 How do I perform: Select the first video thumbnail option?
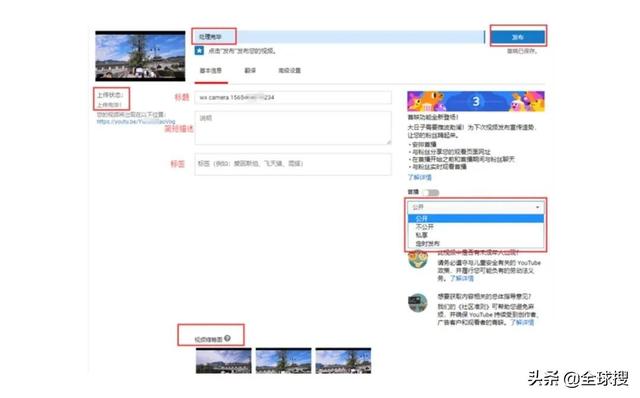point(223,360)
